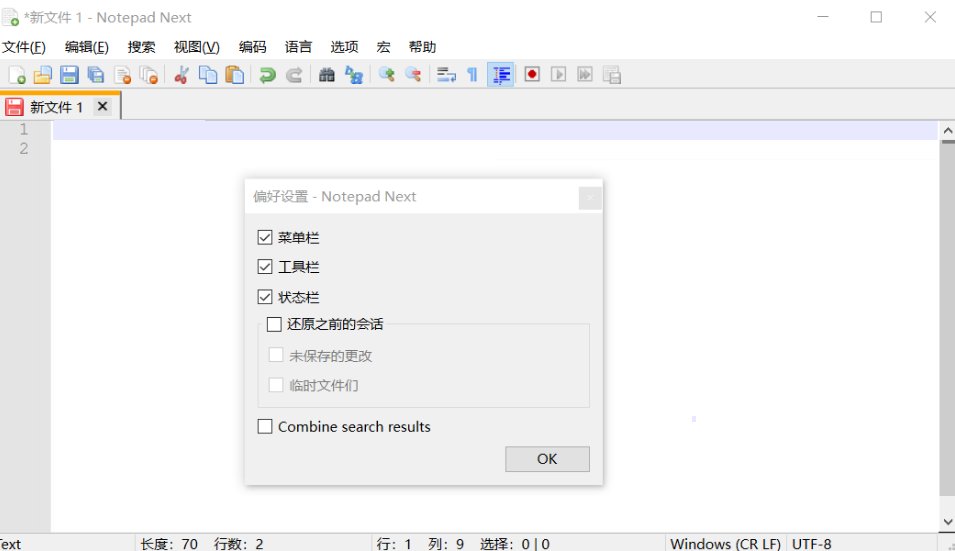The height and width of the screenshot is (551, 955).
Task: Click the Windows (CR LF) status entry
Action: coord(725,544)
